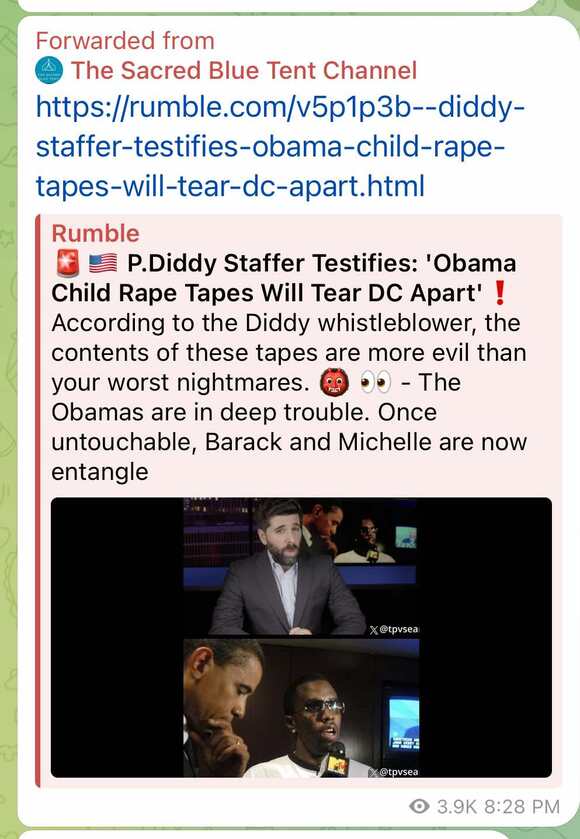
Task: Click the red siren emoji in title
Action: click(x=67, y=263)
